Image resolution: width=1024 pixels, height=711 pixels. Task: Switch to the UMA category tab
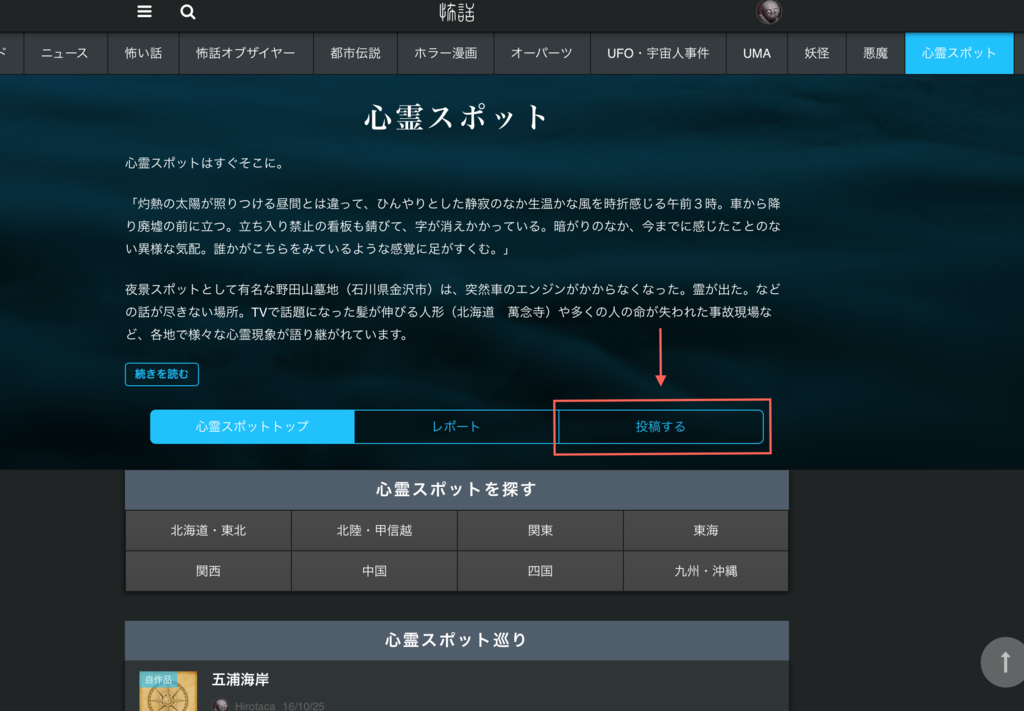(756, 53)
